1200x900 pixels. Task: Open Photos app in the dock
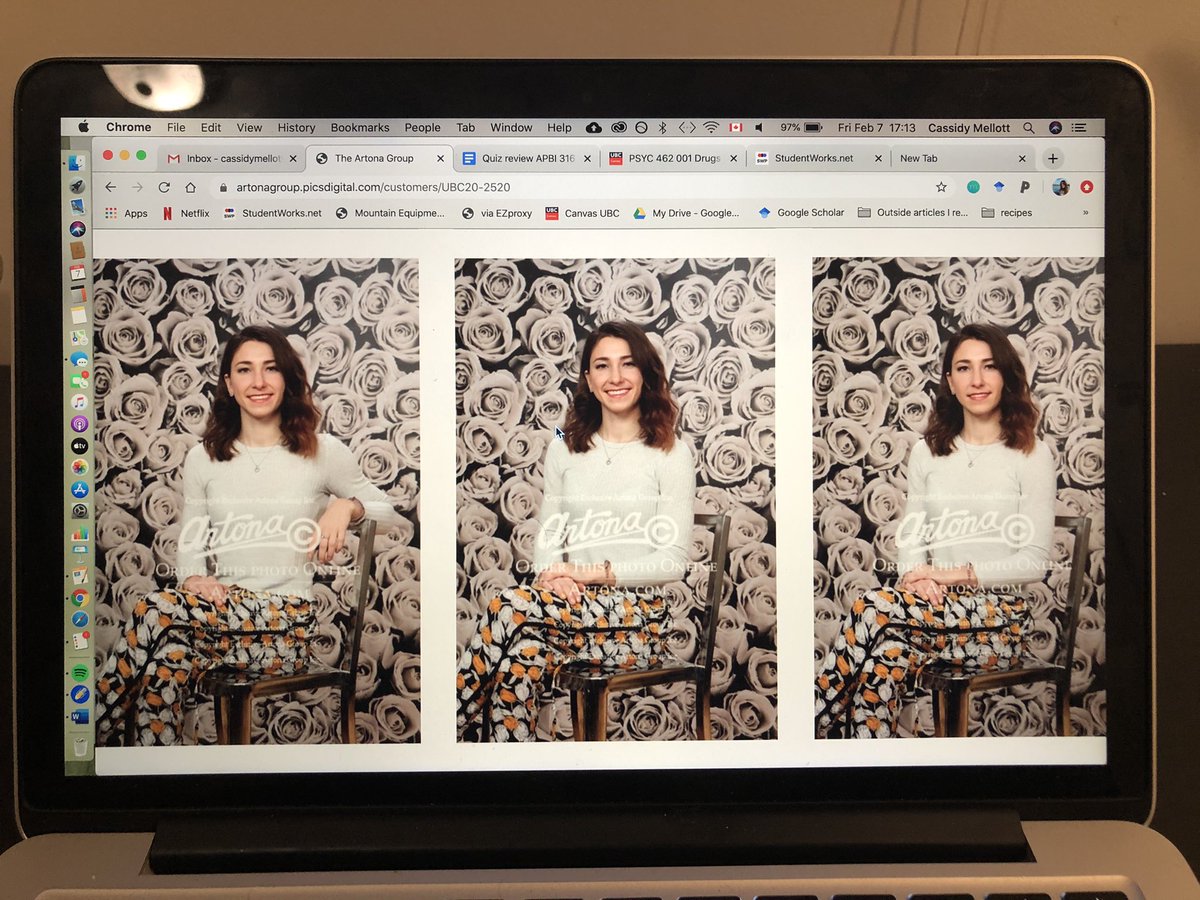tap(79, 467)
